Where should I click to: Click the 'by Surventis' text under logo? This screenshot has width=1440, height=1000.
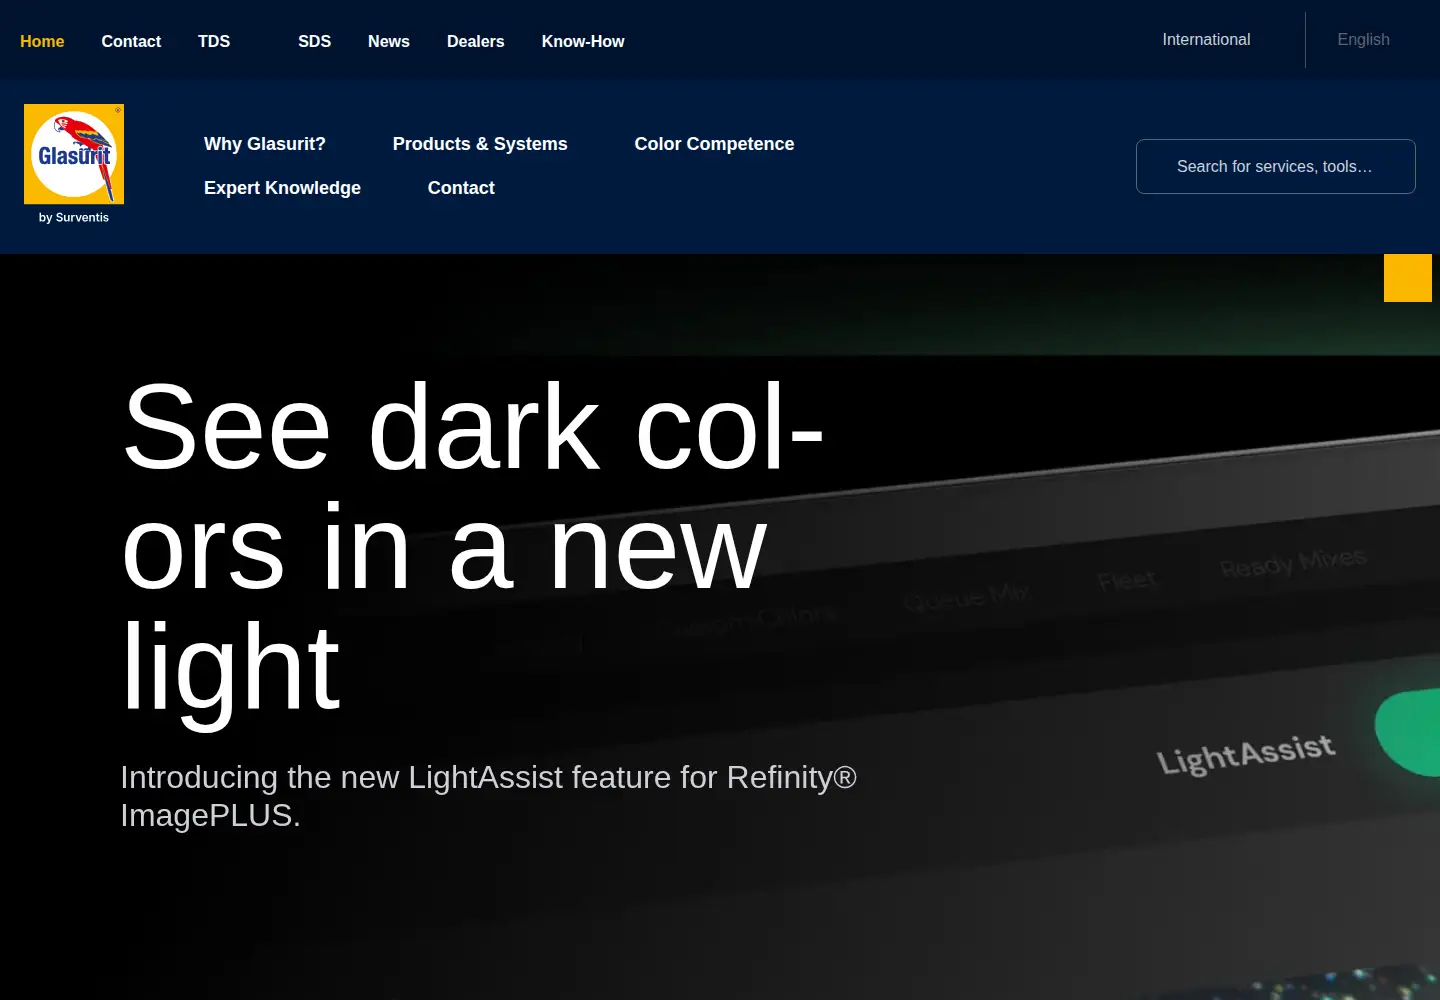[74, 217]
